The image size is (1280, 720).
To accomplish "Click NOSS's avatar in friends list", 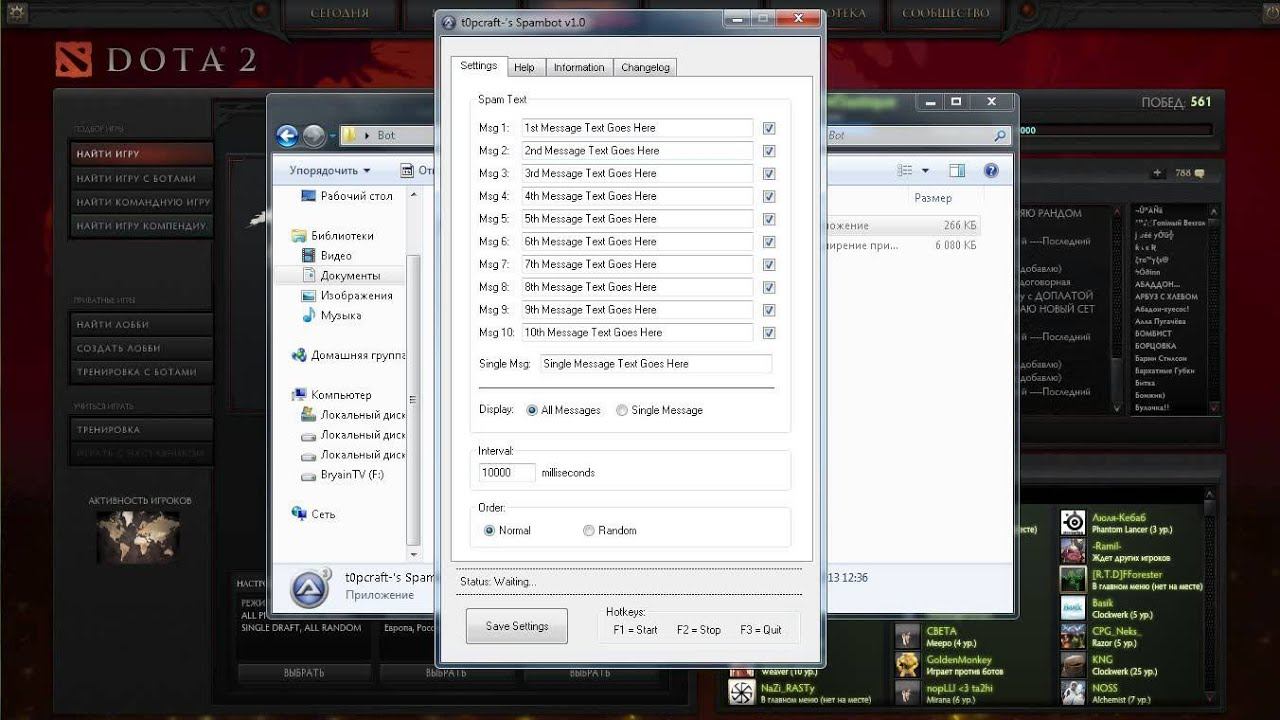I will pos(1073,693).
